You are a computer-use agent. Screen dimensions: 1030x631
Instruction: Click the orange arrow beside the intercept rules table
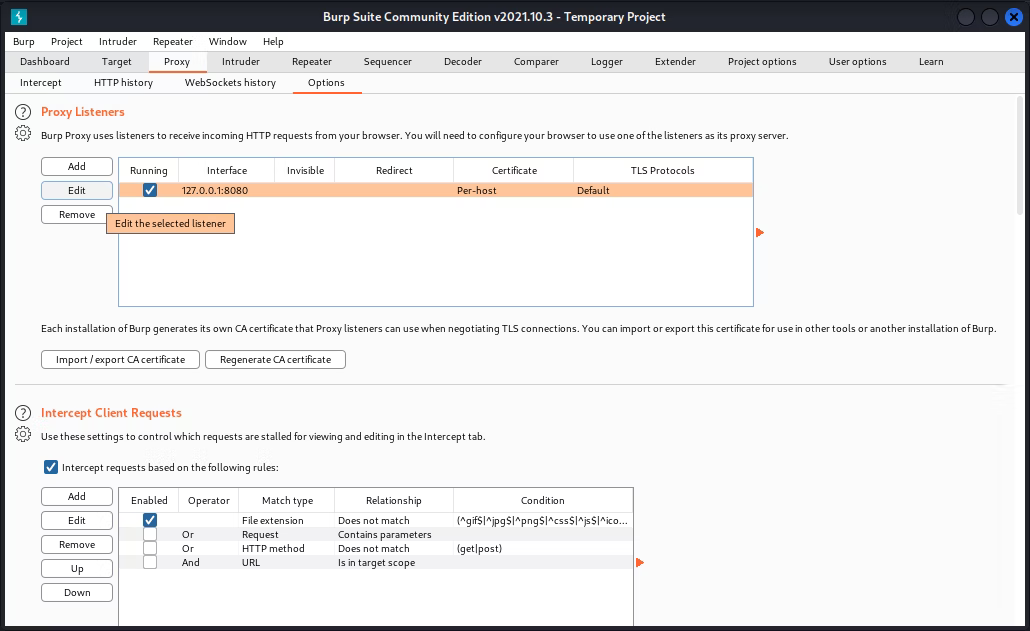point(640,563)
